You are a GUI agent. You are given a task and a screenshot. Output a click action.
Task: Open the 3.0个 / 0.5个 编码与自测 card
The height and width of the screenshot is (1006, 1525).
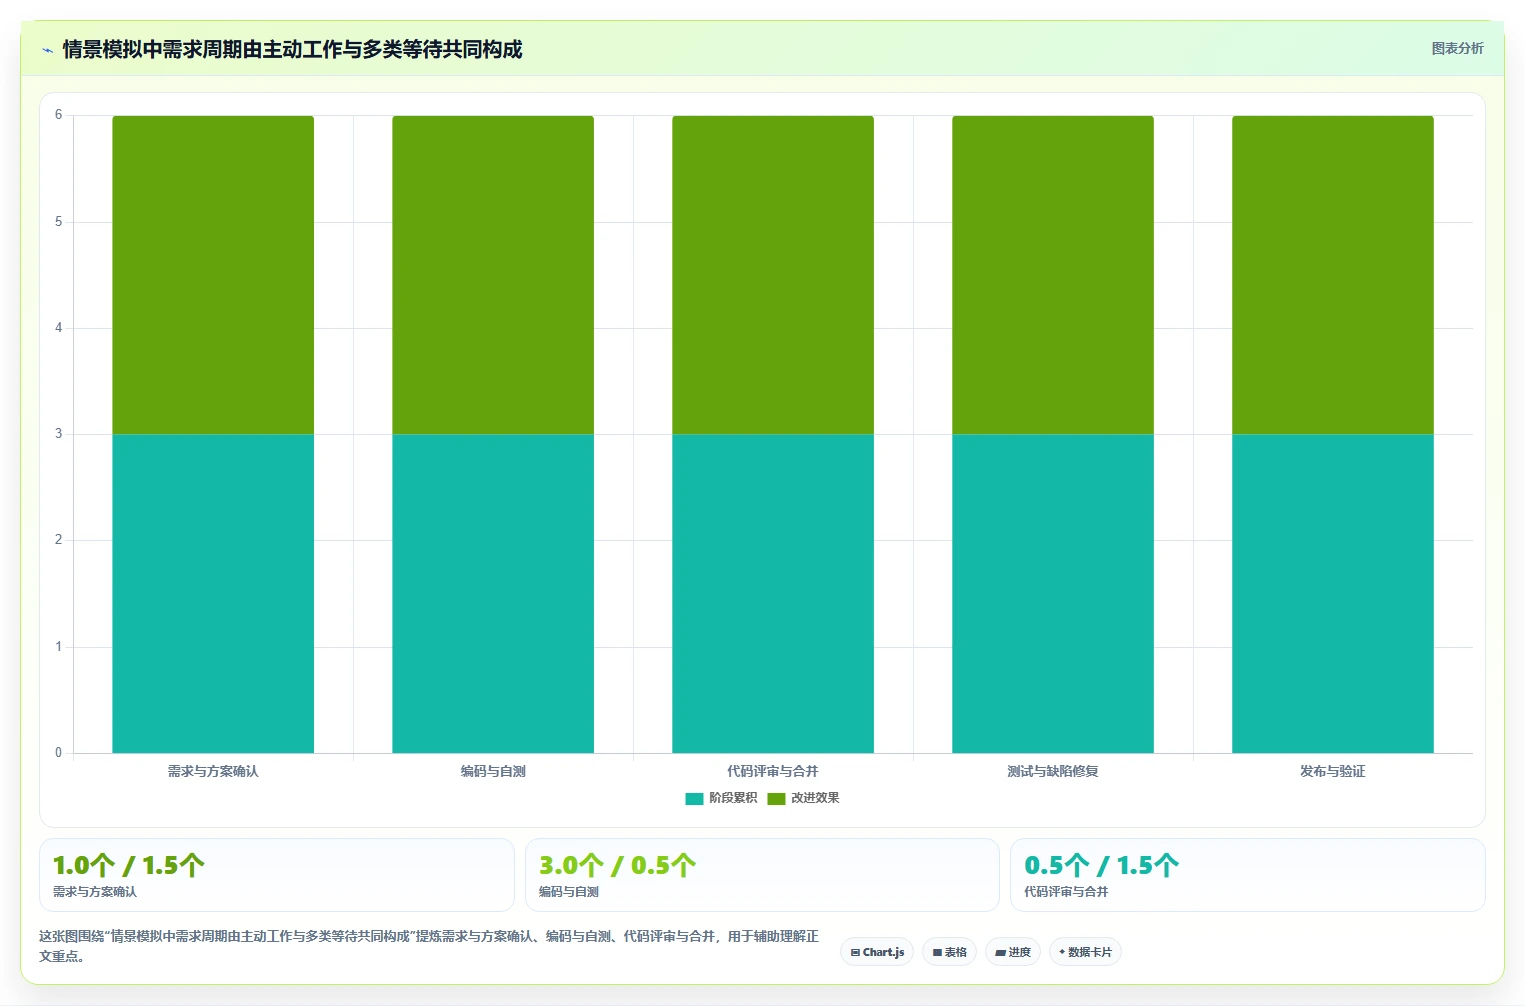(x=762, y=875)
